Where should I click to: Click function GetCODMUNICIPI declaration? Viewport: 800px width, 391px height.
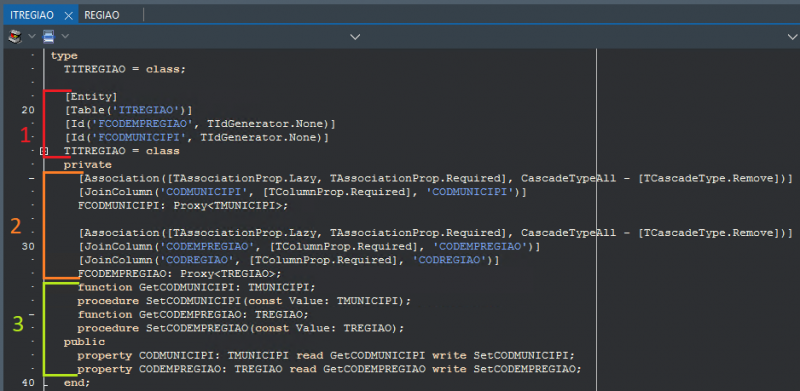[197, 287]
